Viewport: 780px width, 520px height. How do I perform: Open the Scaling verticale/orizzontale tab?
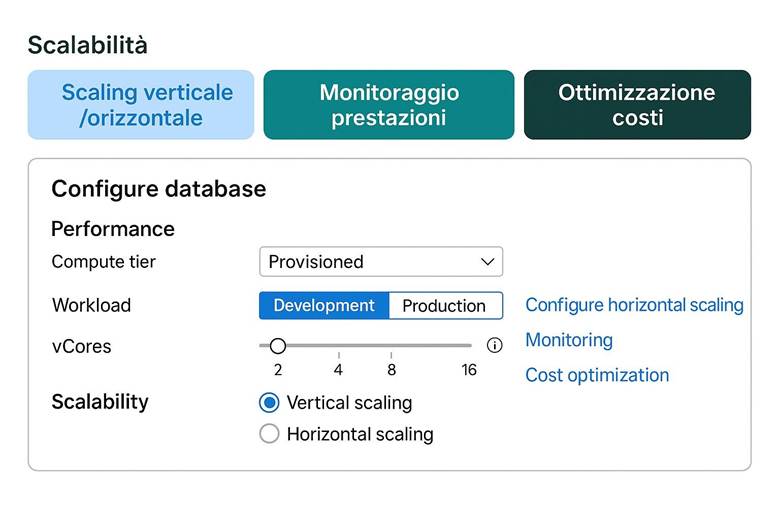pyautogui.click(x=141, y=105)
